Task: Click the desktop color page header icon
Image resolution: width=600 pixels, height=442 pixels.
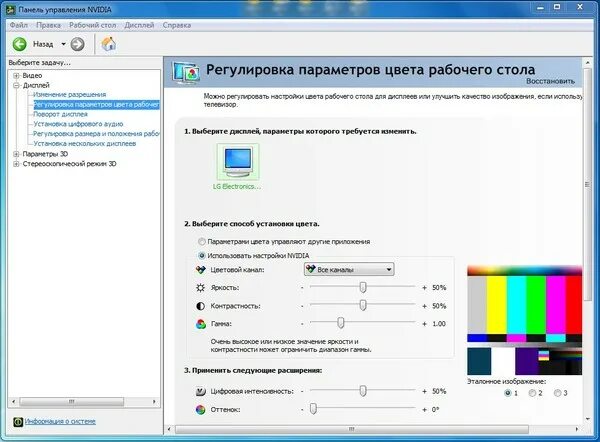Action: [x=186, y=72]
